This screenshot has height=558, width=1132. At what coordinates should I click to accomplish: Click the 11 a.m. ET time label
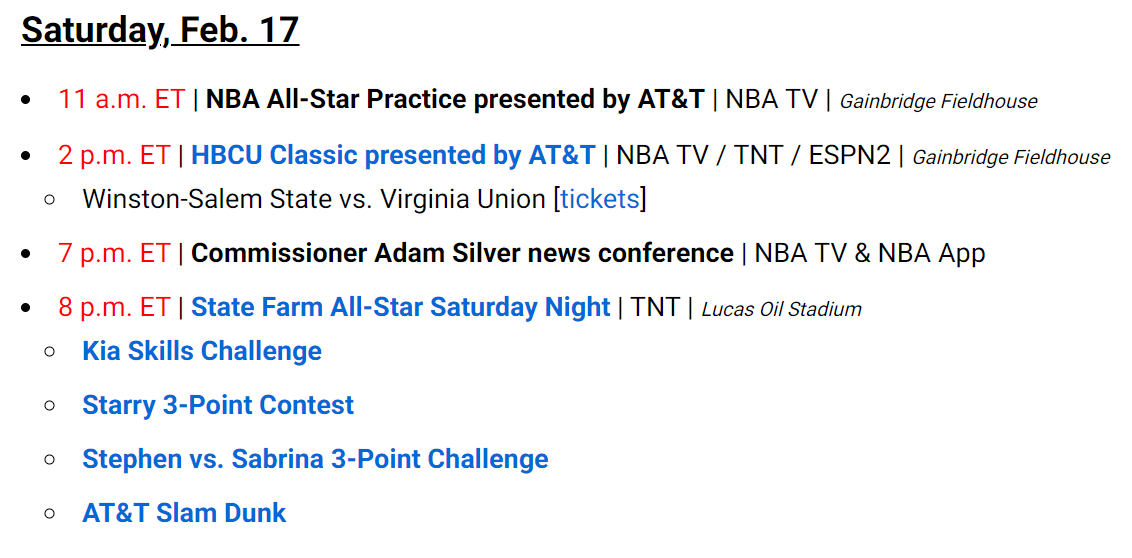coord(122,100)
